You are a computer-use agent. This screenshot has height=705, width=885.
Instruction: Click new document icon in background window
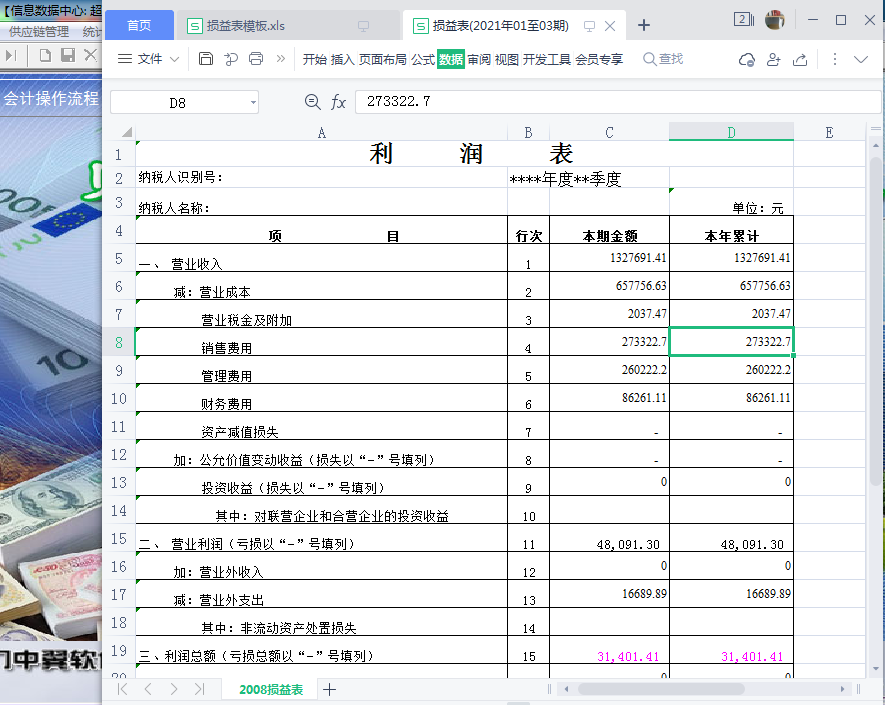pyautogui.click(x=45, y=55)
